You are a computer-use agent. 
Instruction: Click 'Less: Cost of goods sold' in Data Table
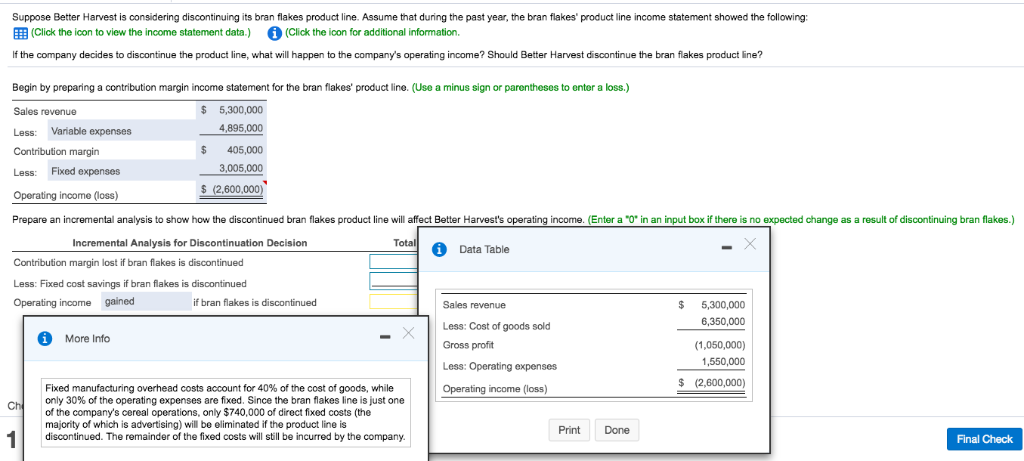pyautogui.click(x=496, y=326)
